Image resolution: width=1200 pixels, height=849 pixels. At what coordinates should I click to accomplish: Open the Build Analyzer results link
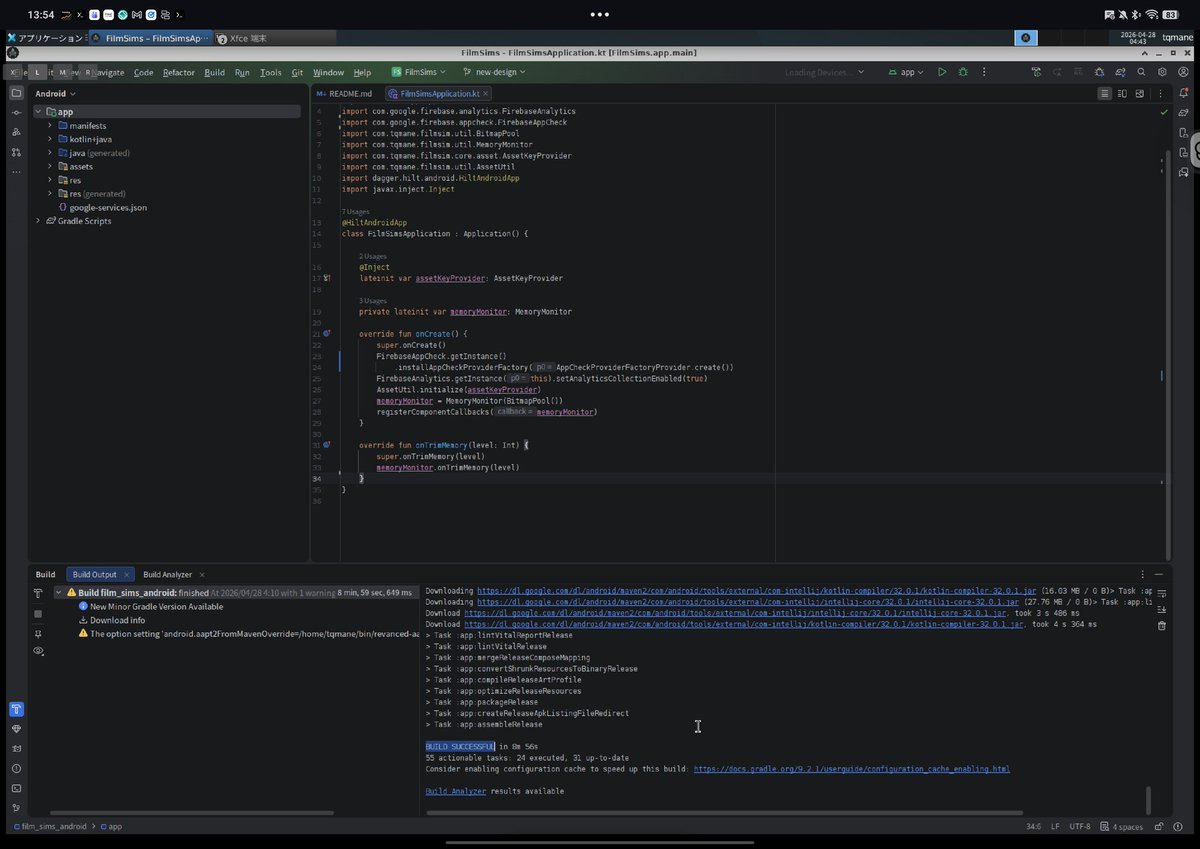(456, 791)
